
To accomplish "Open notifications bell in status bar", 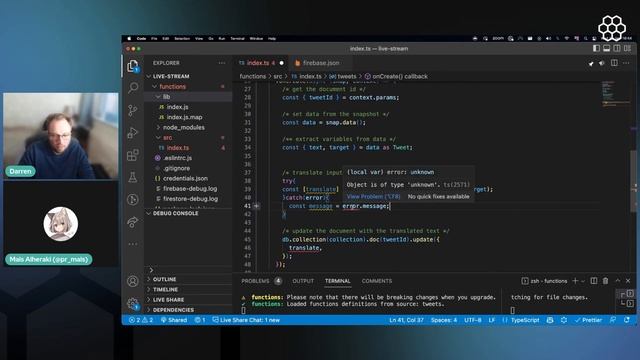I will point(627,320).
